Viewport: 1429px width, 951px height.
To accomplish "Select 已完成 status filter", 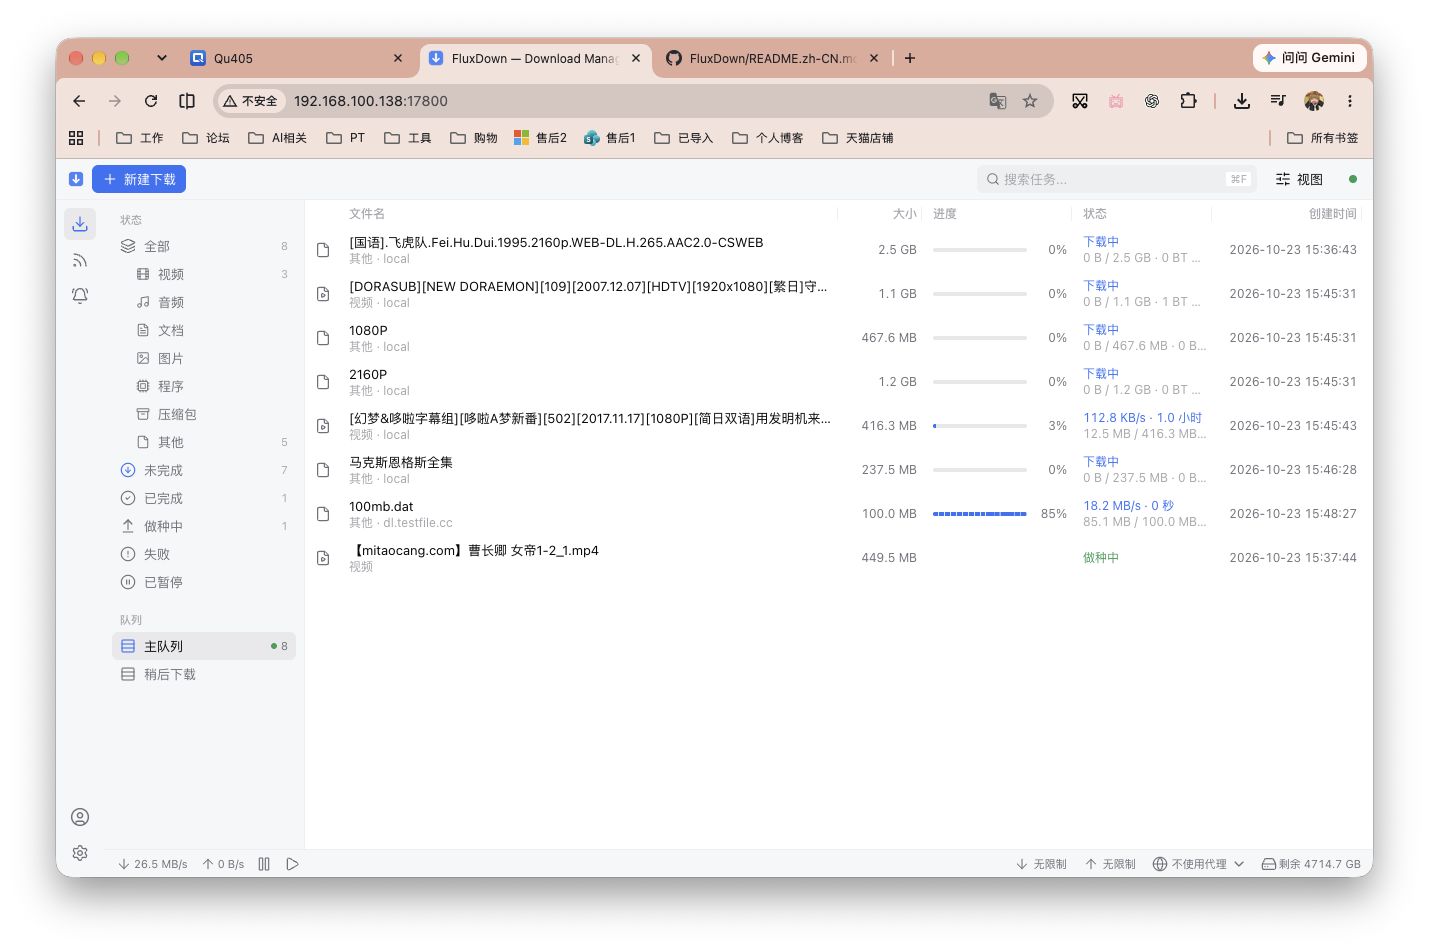I will (204, 498).
